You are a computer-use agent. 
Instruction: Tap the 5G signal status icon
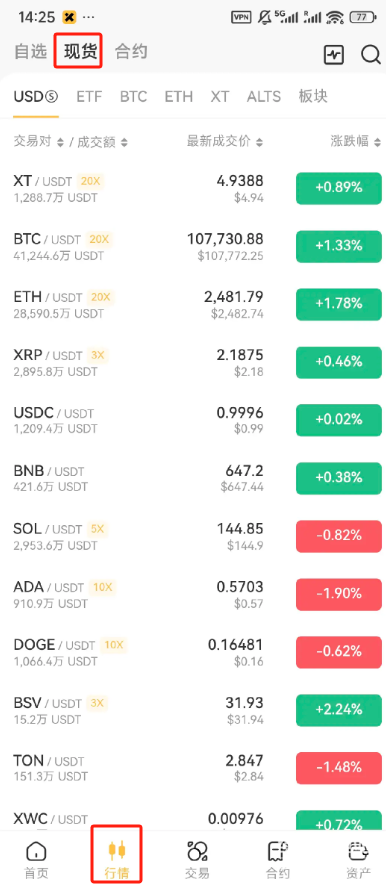tap(286, 17)
